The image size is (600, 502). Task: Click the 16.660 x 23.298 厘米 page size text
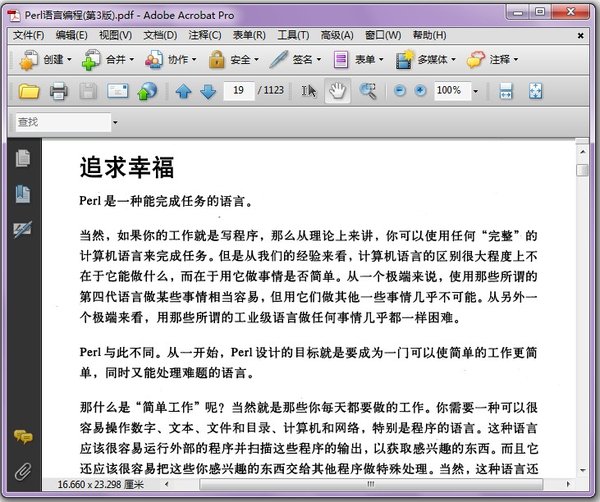tap(100, 484)
